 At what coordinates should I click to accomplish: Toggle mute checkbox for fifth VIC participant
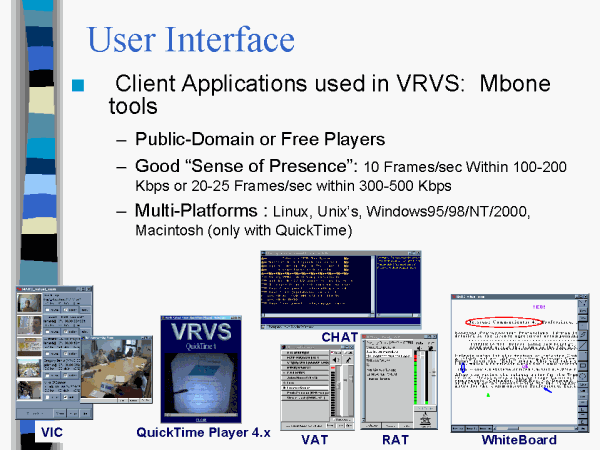[47, 397]
